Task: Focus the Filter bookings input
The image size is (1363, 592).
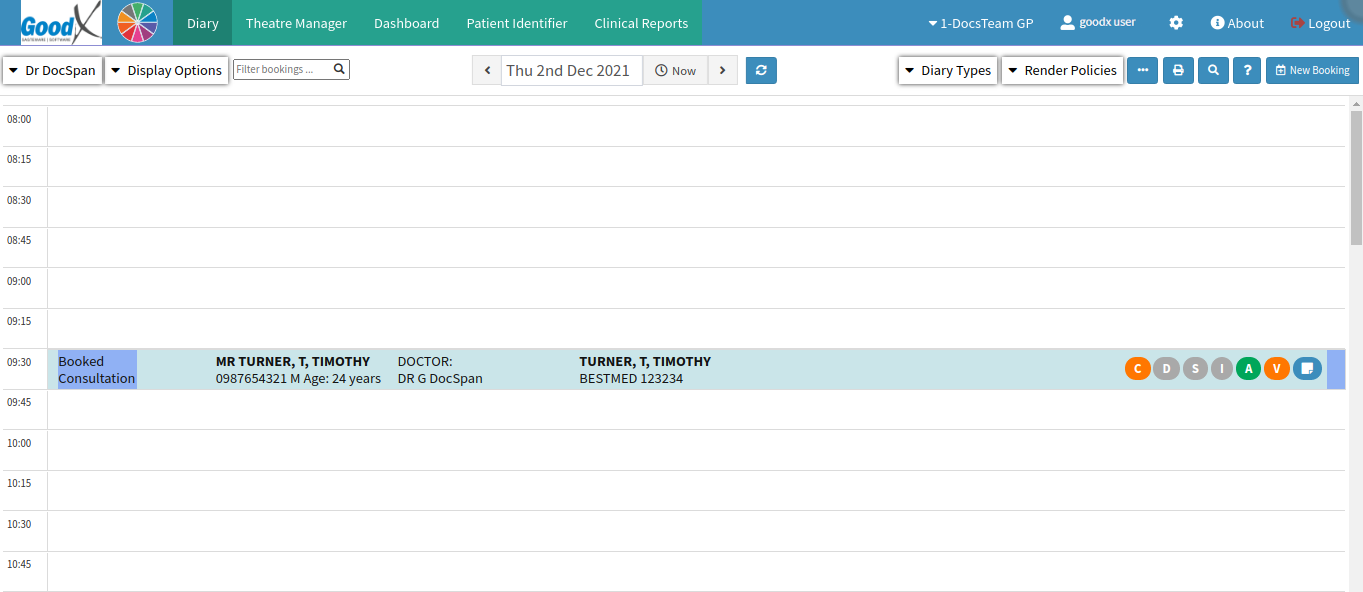Action: pyautogui.click(x=283, y=69)
